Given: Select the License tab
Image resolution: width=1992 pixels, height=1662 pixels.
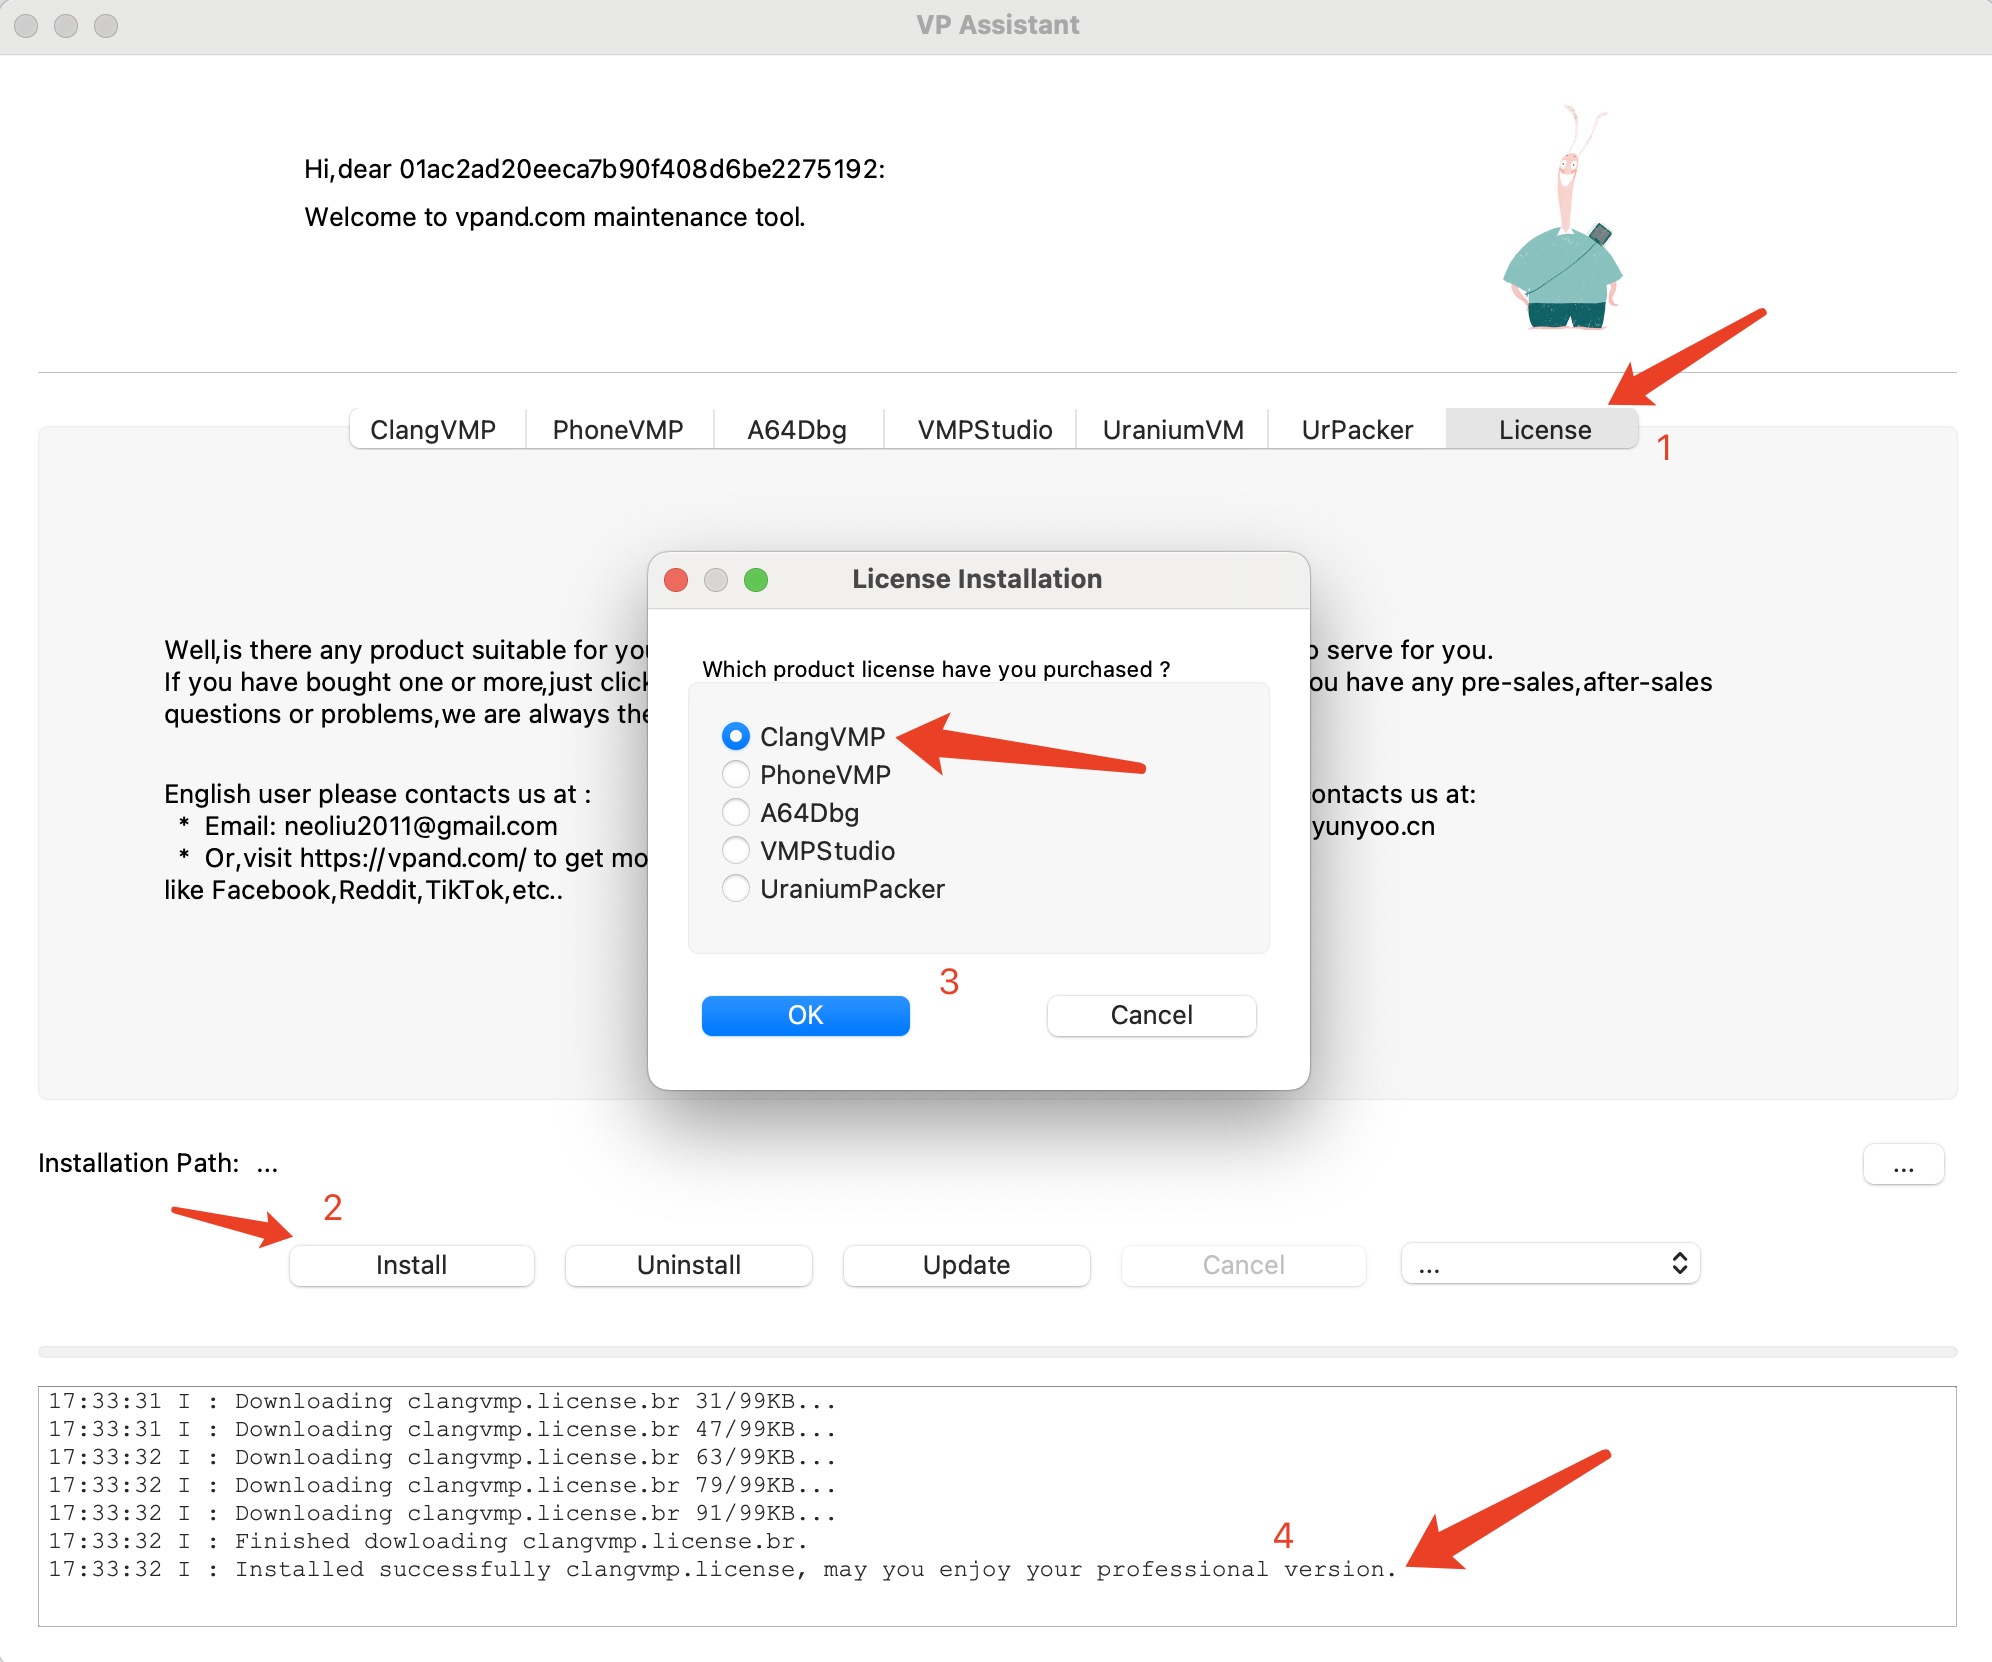Looking at the screenshot, I should (1544, 430).
